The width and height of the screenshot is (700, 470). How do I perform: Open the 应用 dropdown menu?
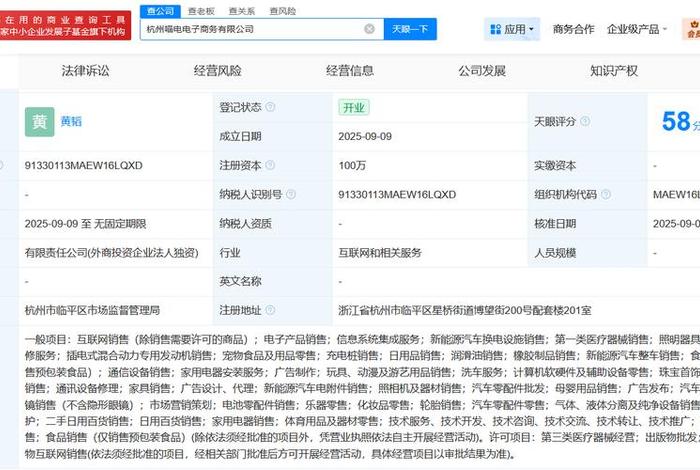point(512,29)
